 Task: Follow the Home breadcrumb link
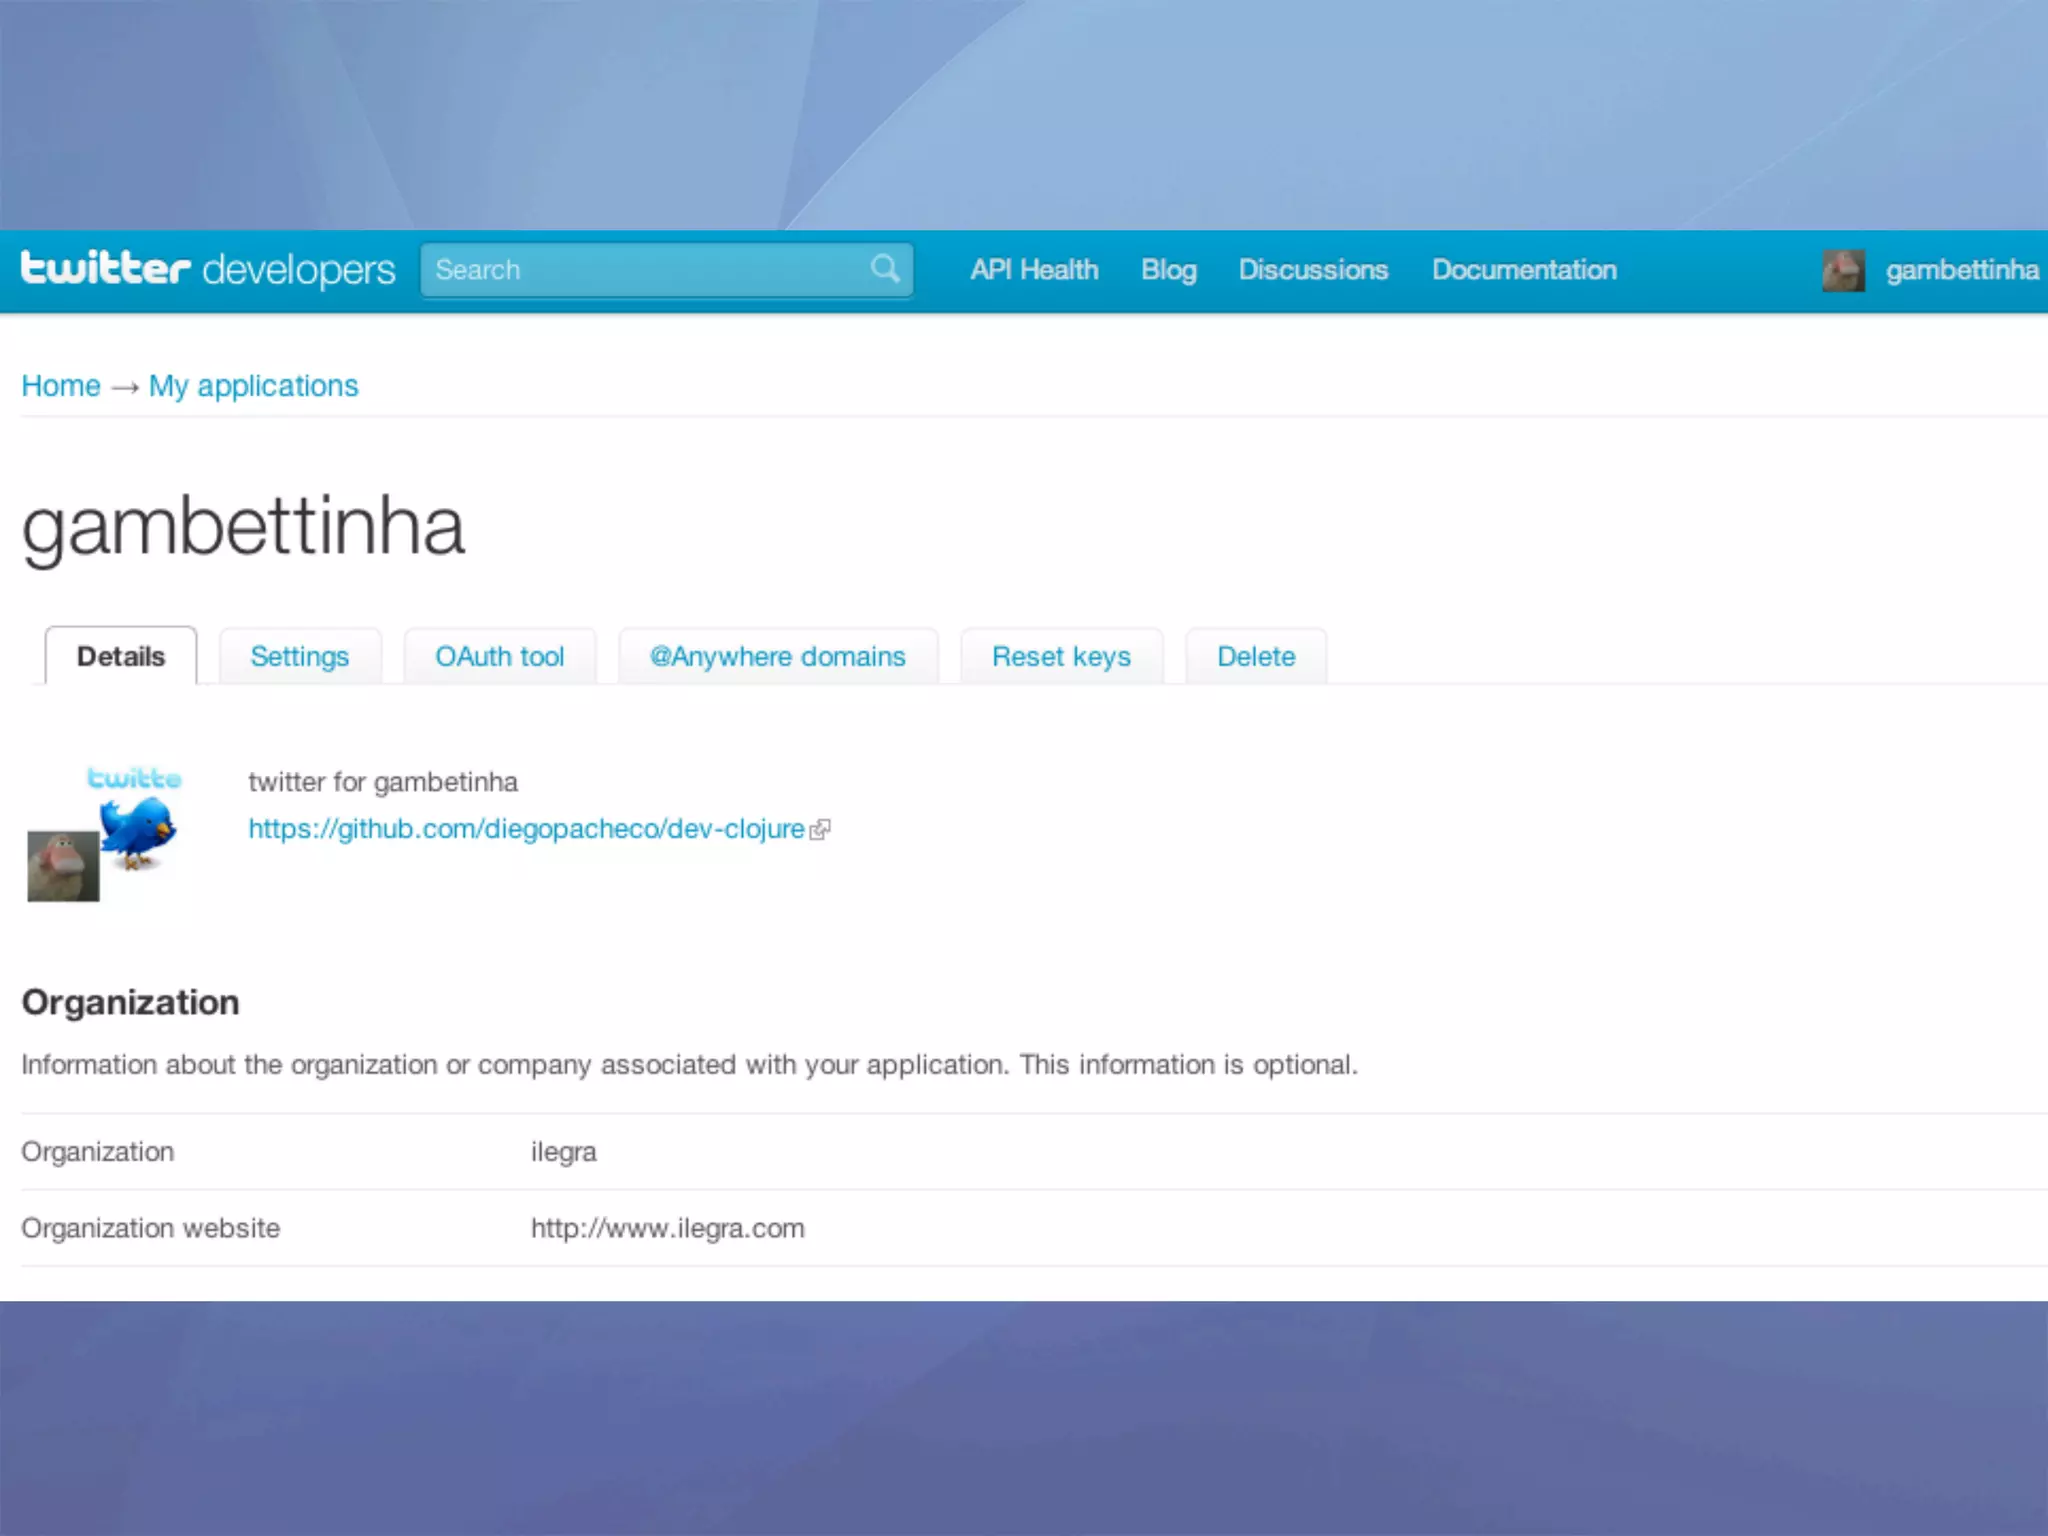pyautogui.click(x=61, y=386)
